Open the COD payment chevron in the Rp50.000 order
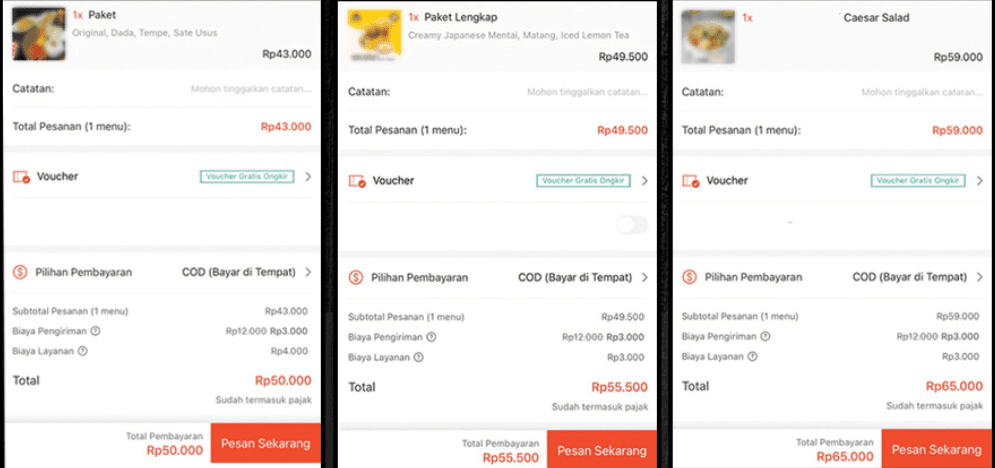This screenshot has height=468, width=995. point(308,272)
